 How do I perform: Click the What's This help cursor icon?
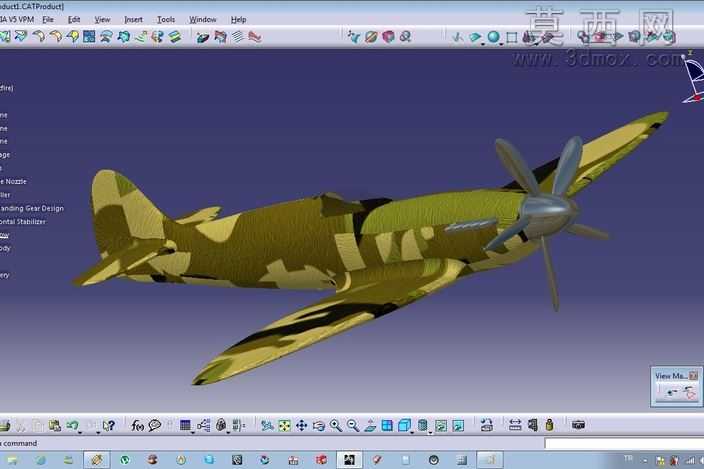point(109,425)
